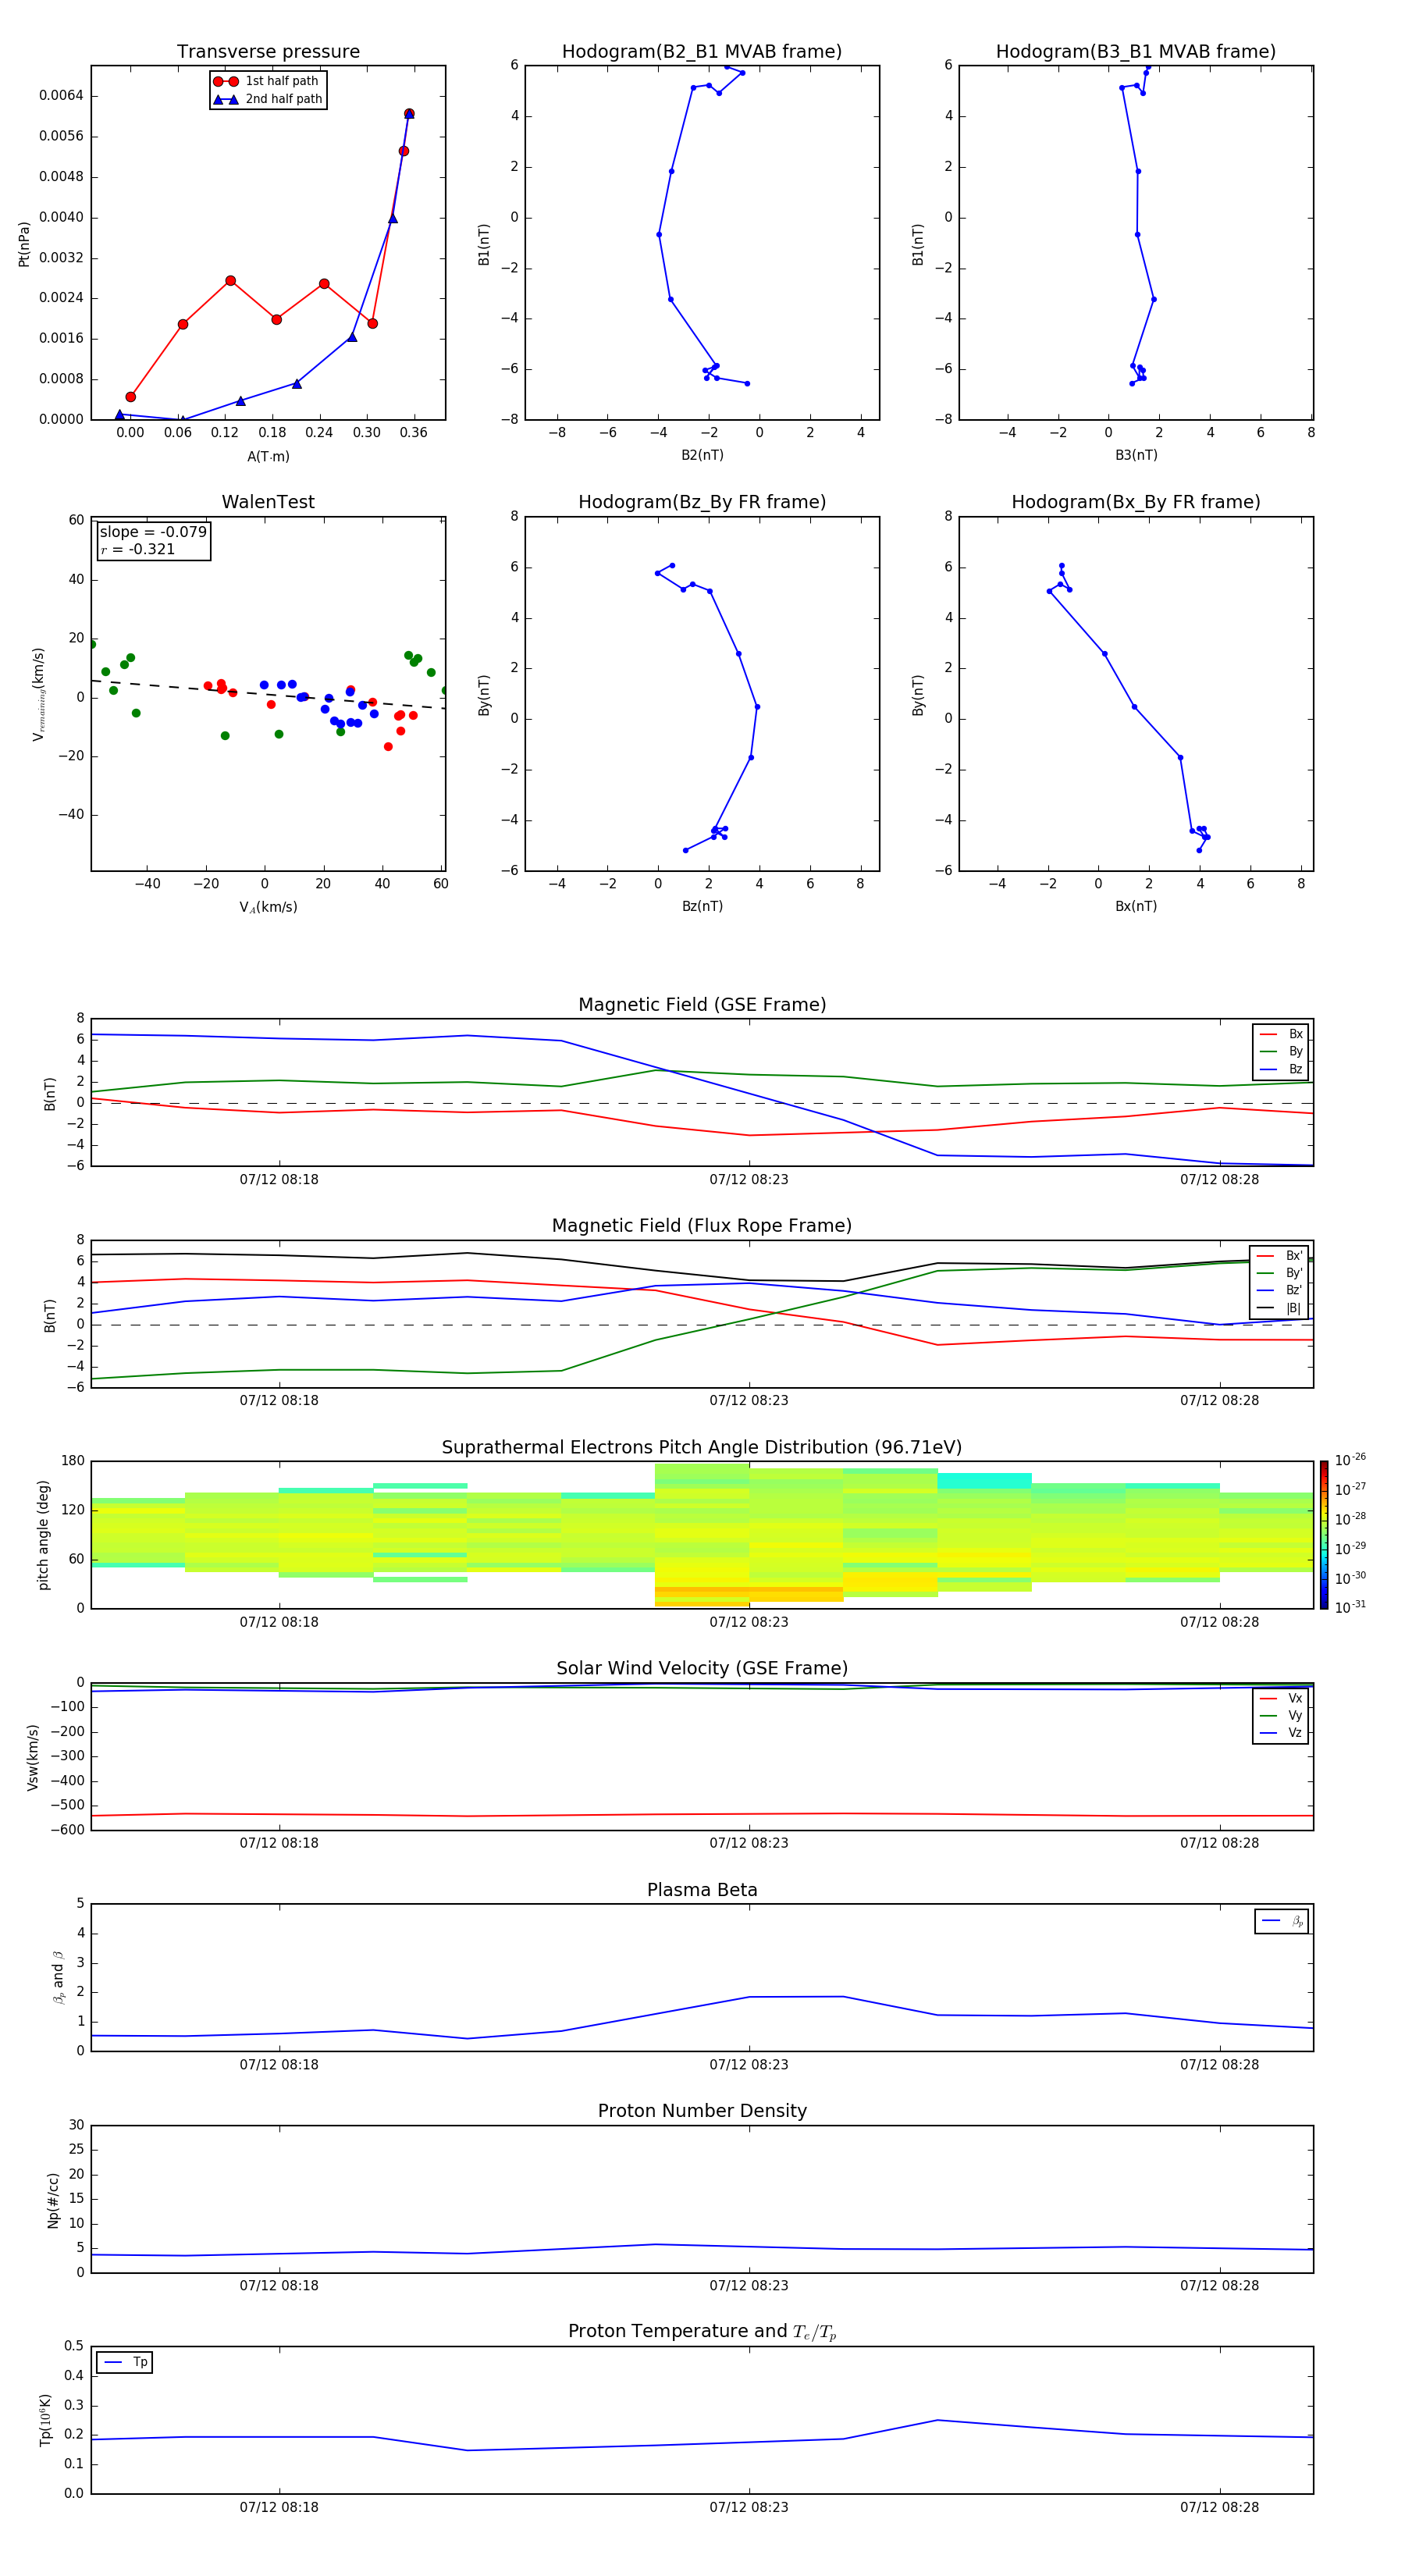Click the −600 tick on the Vsw axis
The image size is (1405, 2576).
point(66,1830)
